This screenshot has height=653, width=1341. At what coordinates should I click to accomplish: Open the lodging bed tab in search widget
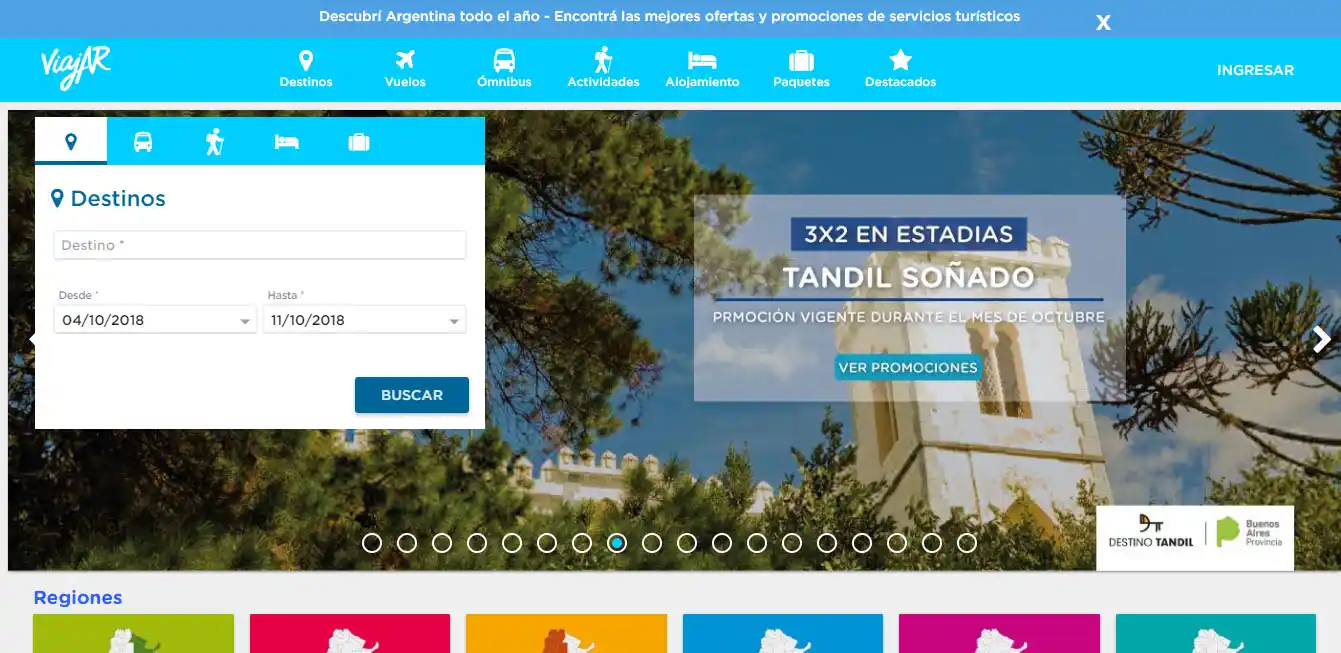click(287, 140)
